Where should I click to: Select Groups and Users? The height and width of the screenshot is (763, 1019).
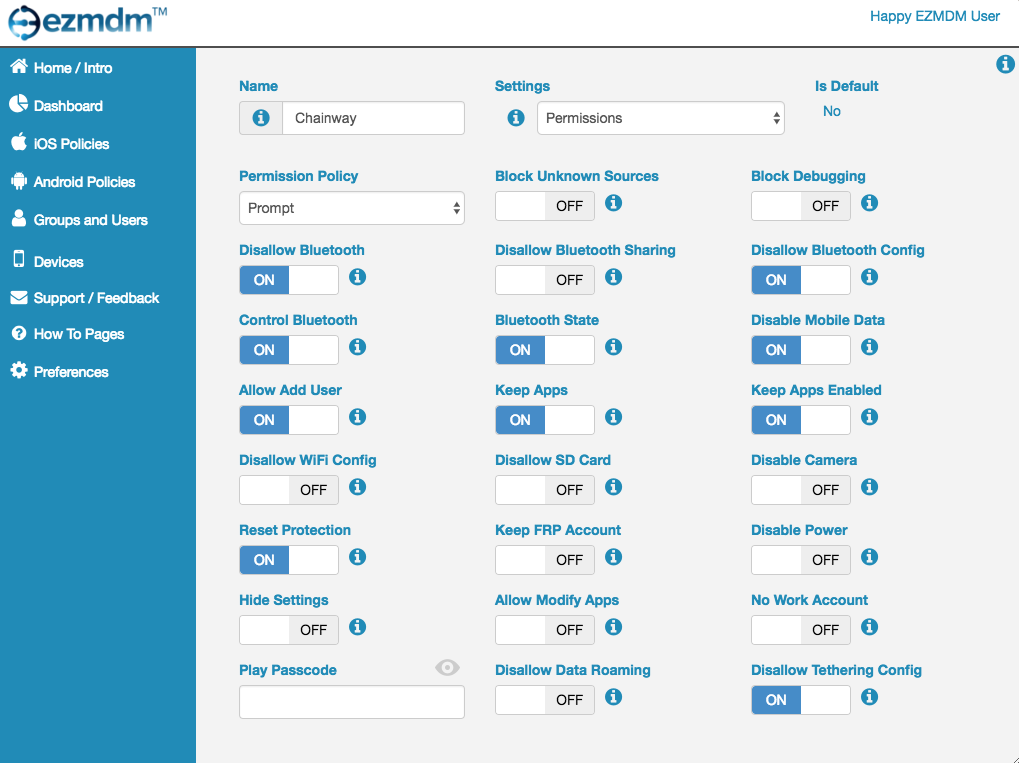coord(79,220)
